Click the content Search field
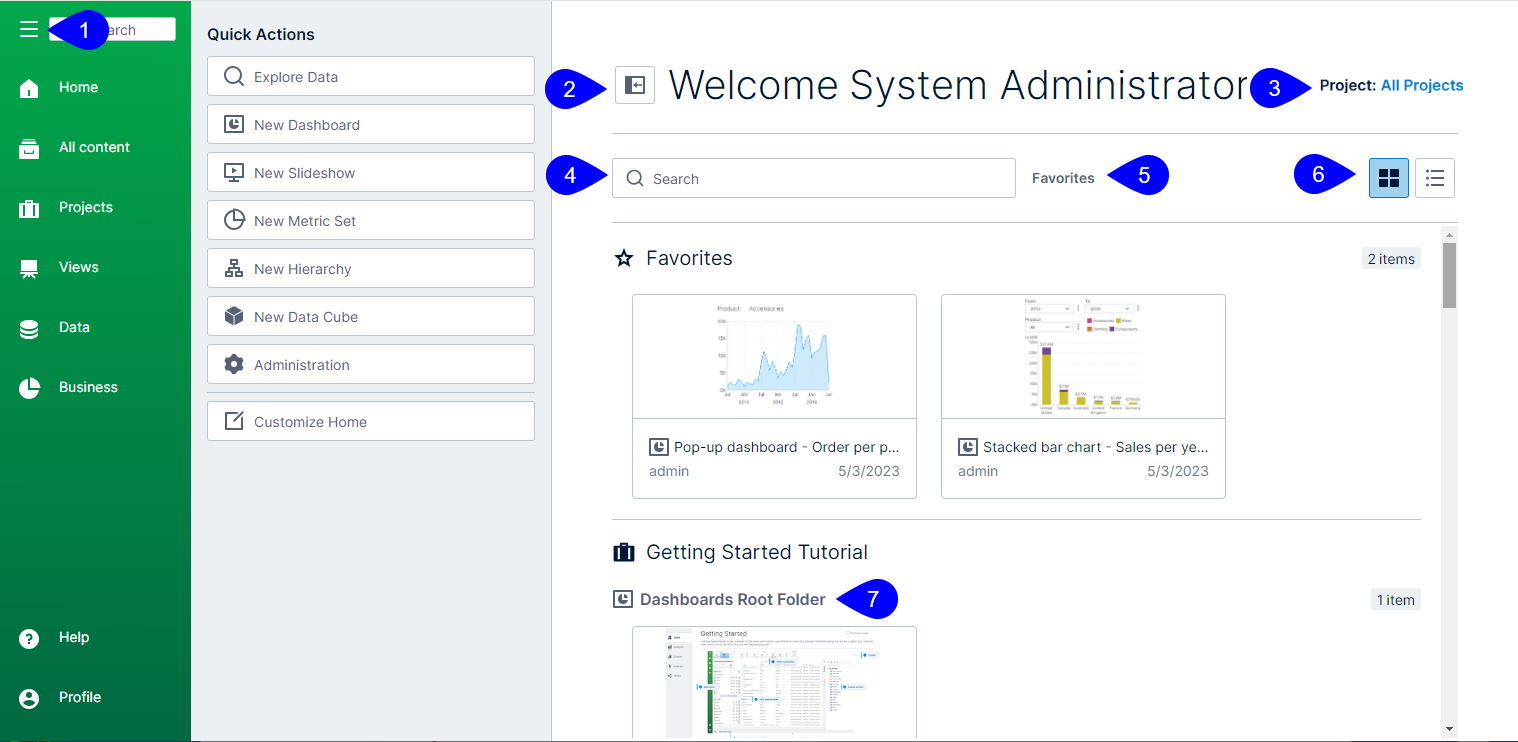This screenshot has width=1518, height=742. pyautogui.click(x=813, y=178)
